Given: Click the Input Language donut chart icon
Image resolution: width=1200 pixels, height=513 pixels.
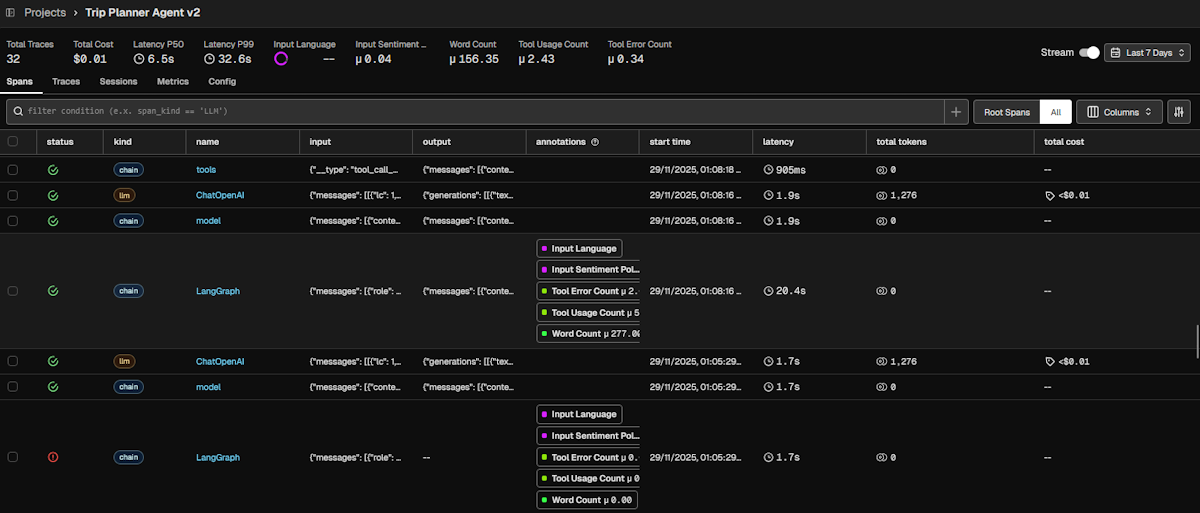Looking at the screenshot, I should click(x=281, y=59).
